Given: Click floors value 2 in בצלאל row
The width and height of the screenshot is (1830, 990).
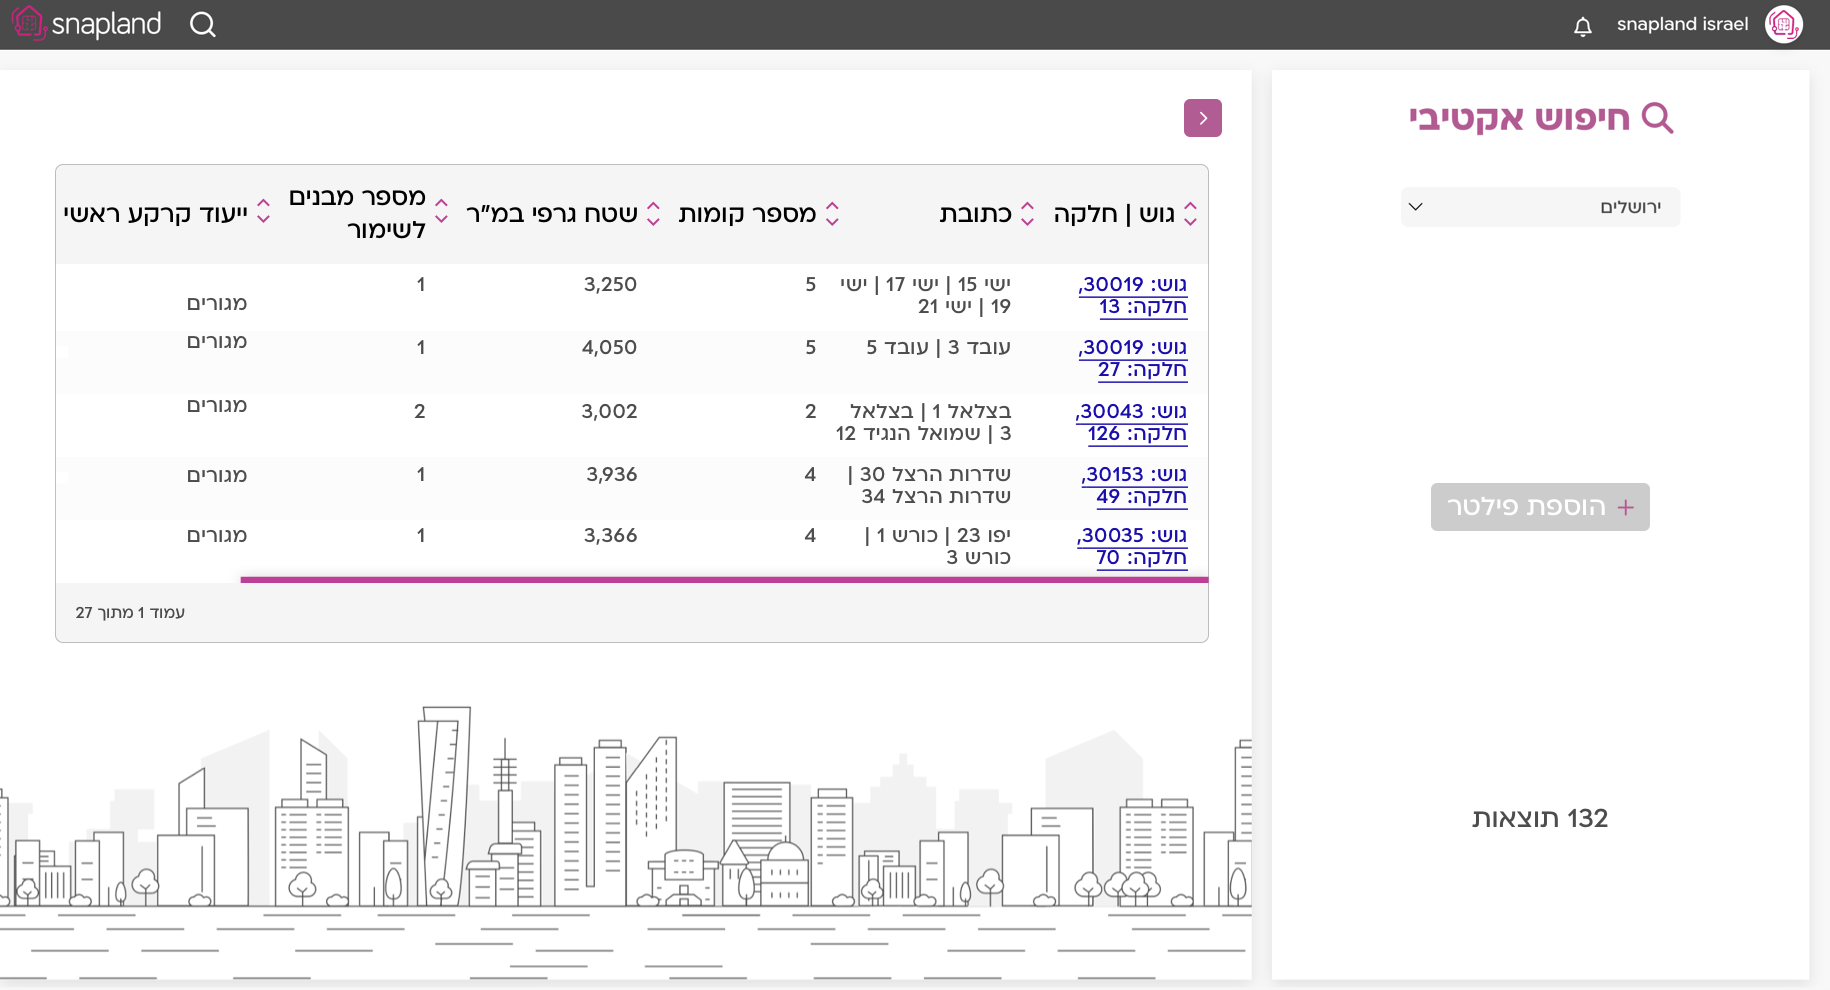Looking at the screenshot, I should 810,411.
